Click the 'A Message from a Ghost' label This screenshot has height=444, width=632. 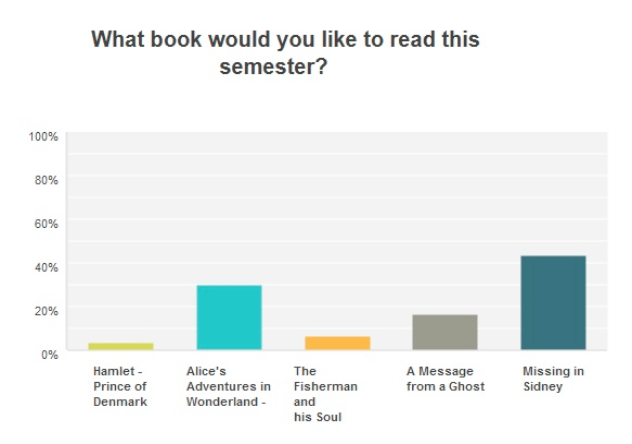[445, 379]
